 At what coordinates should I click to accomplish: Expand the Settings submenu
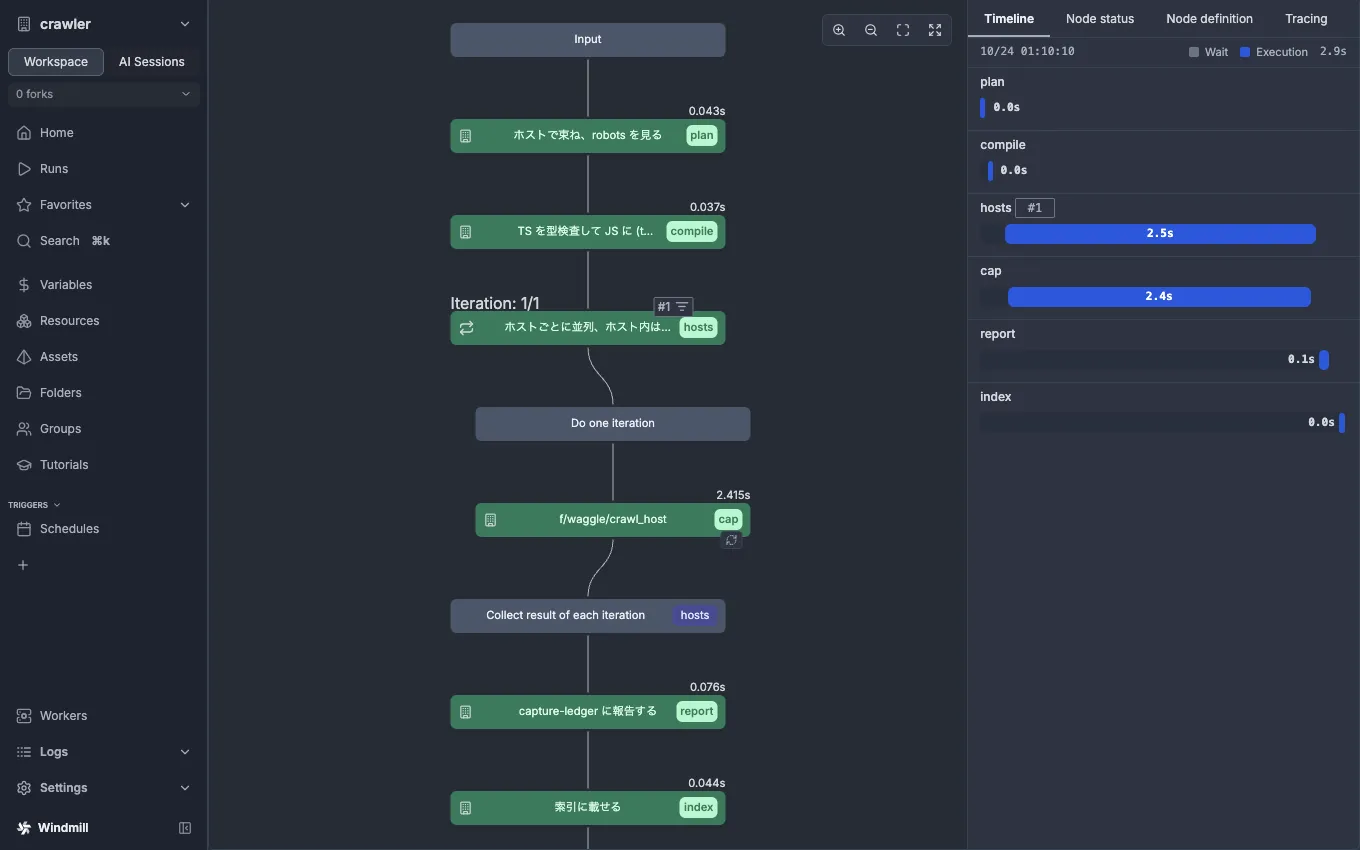click(104, 788)
